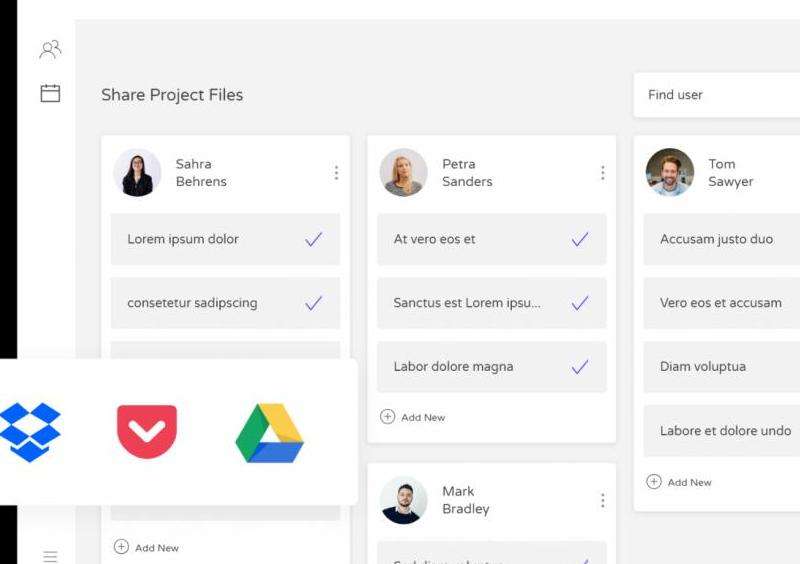The image size is (800, 564).
Task: Click Mark Bradley avatar photo
Action: coord(404,500)
